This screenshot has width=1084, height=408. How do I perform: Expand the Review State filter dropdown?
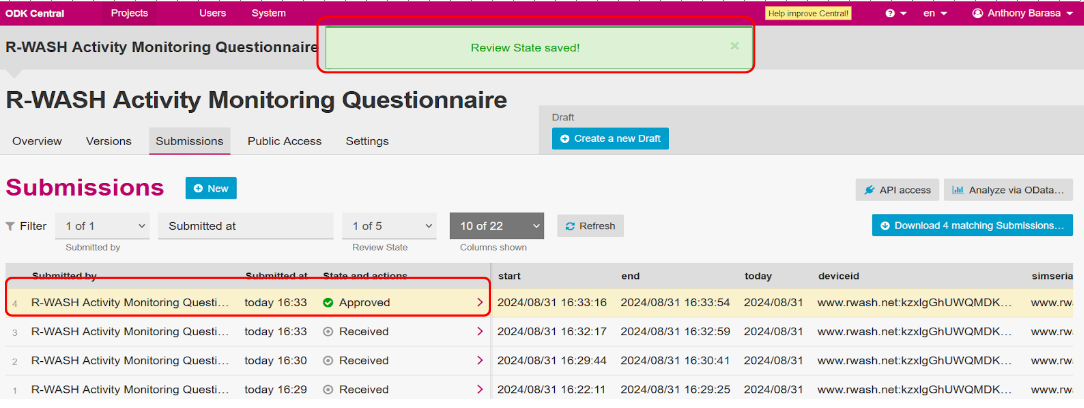coord(389,226)
